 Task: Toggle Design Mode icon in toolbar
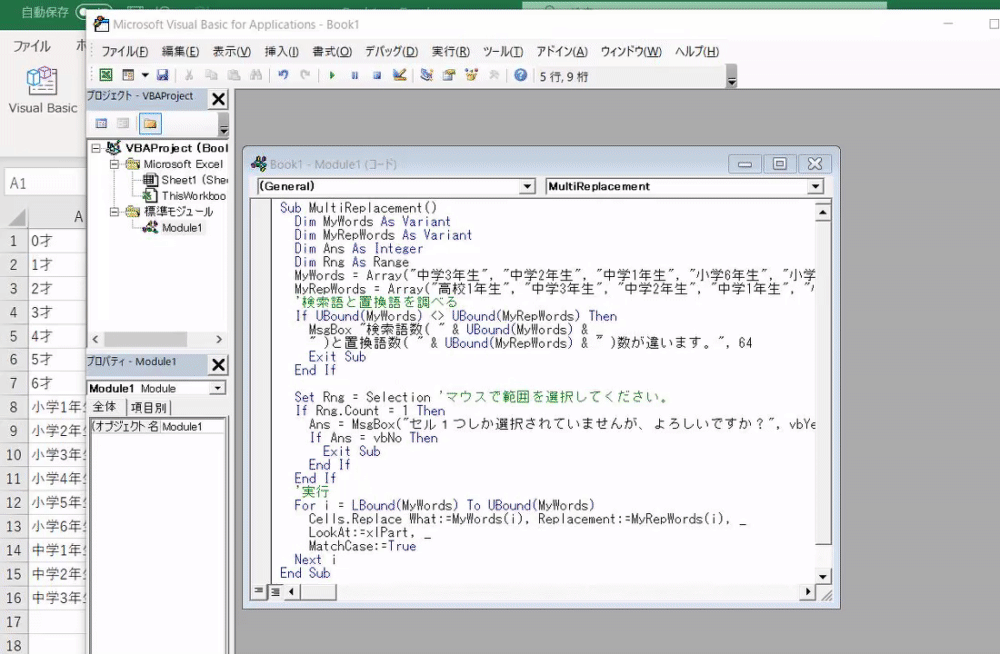400,75
